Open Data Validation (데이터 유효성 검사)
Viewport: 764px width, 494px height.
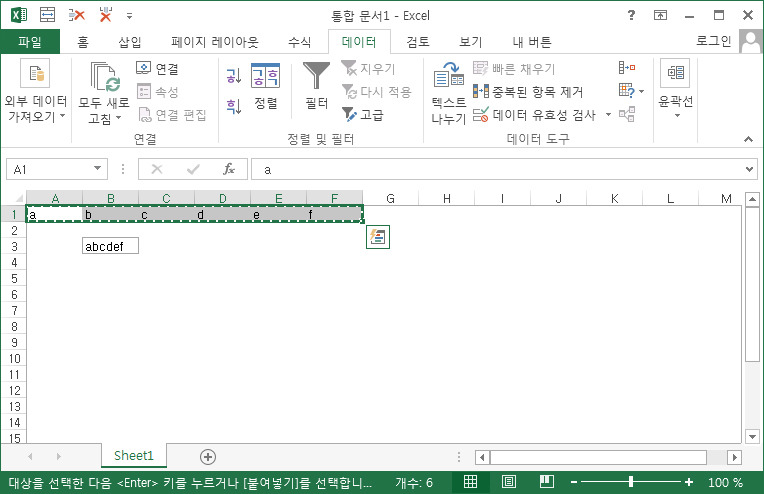pyautogui.click(x=535, y=114)
